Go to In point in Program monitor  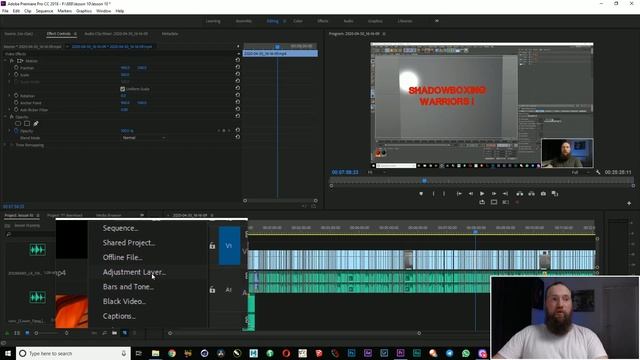coord(459,194)
